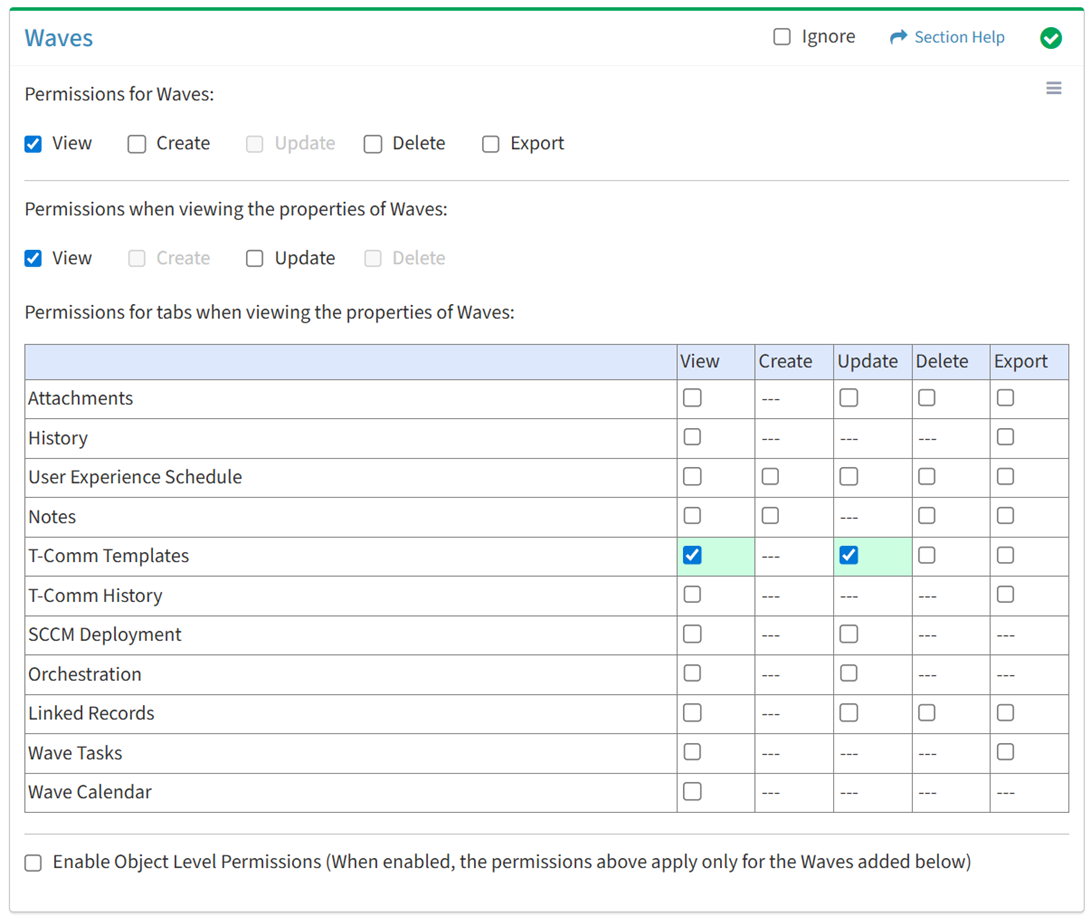Image resolution: width=1091 pixels, height=916 pixels.
Task: Enable View for Attachments tab
Action: tap(692, 398)
